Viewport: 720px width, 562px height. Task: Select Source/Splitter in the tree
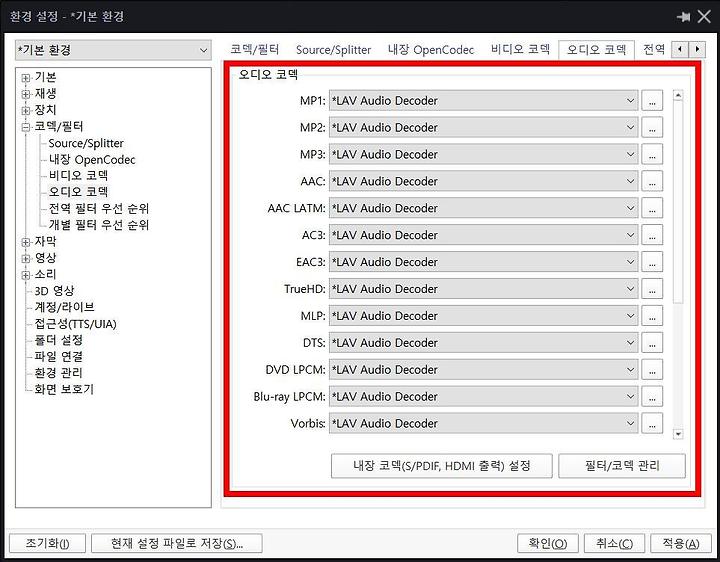[86, 143]
